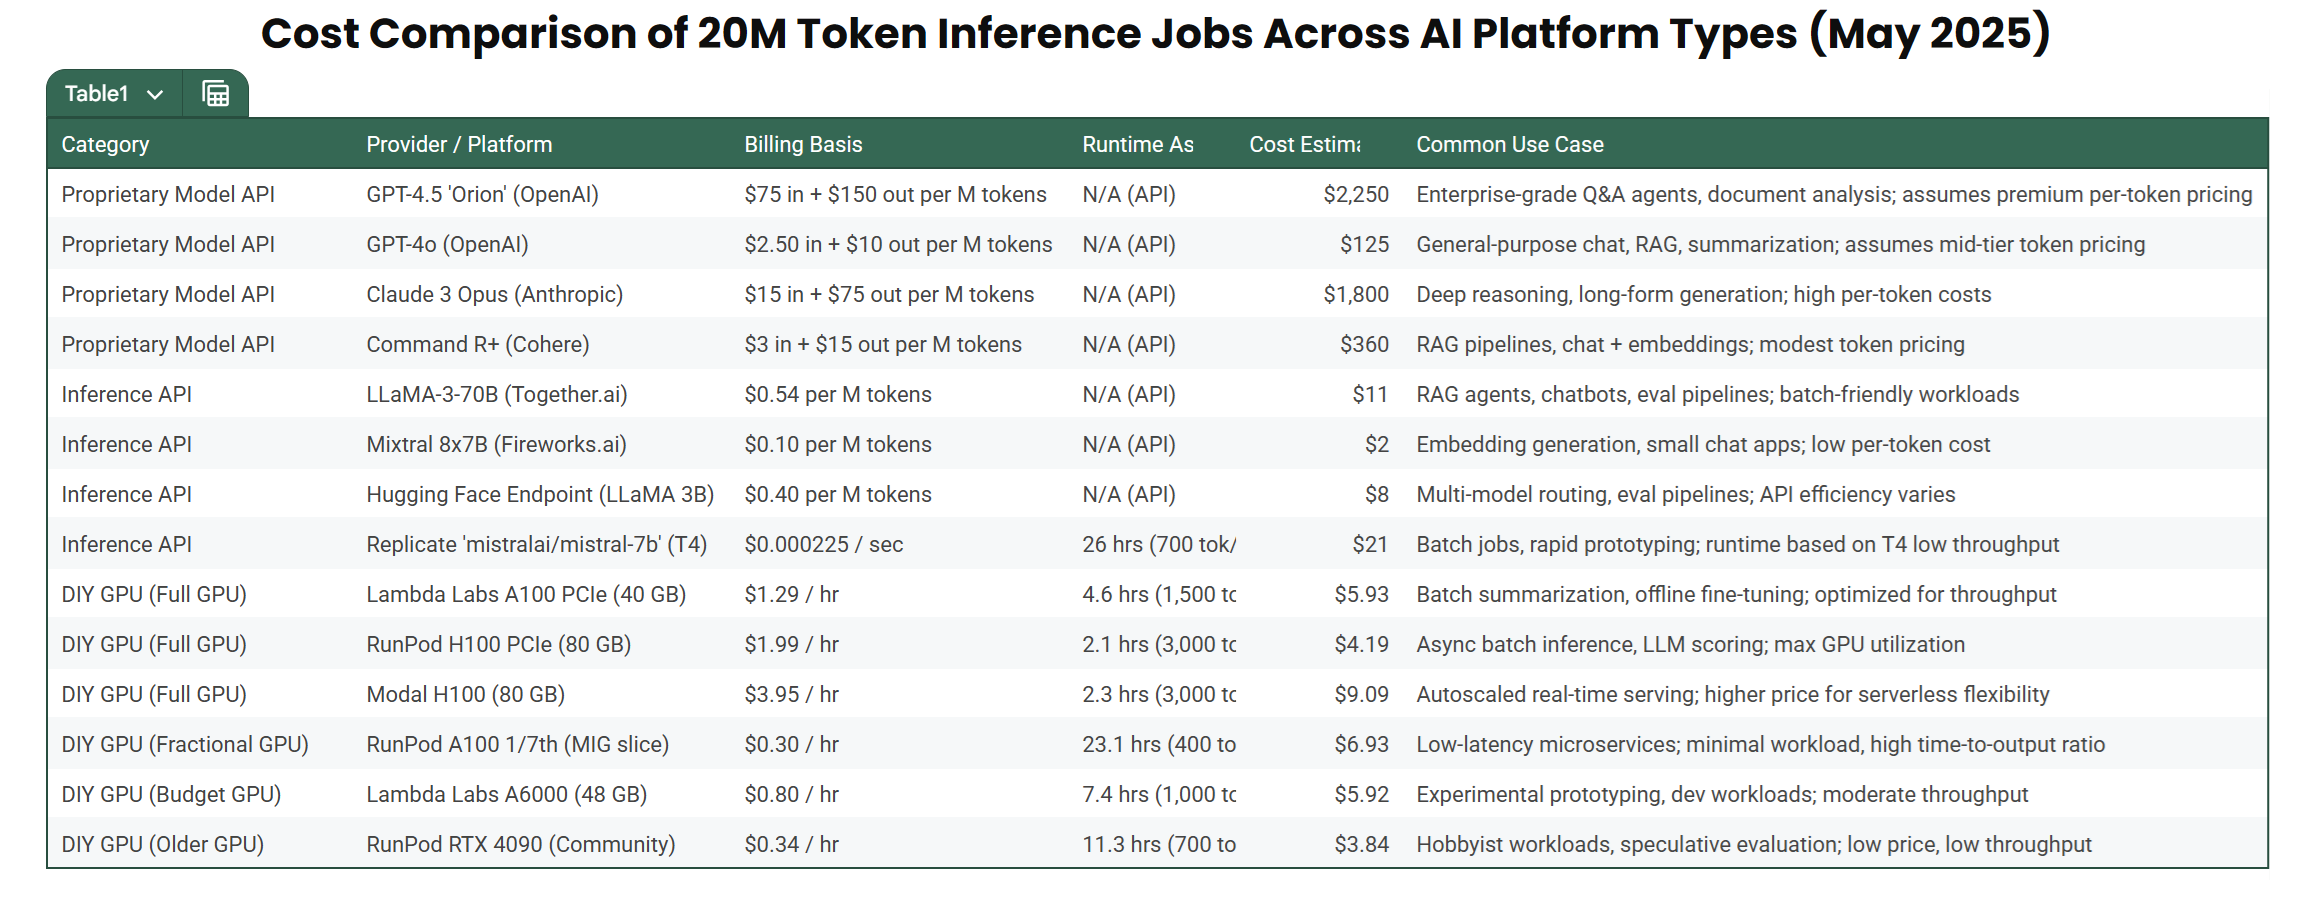Click the $15 in + $75 out billing cell
The image size is (2311, 899).
point(889,294)
